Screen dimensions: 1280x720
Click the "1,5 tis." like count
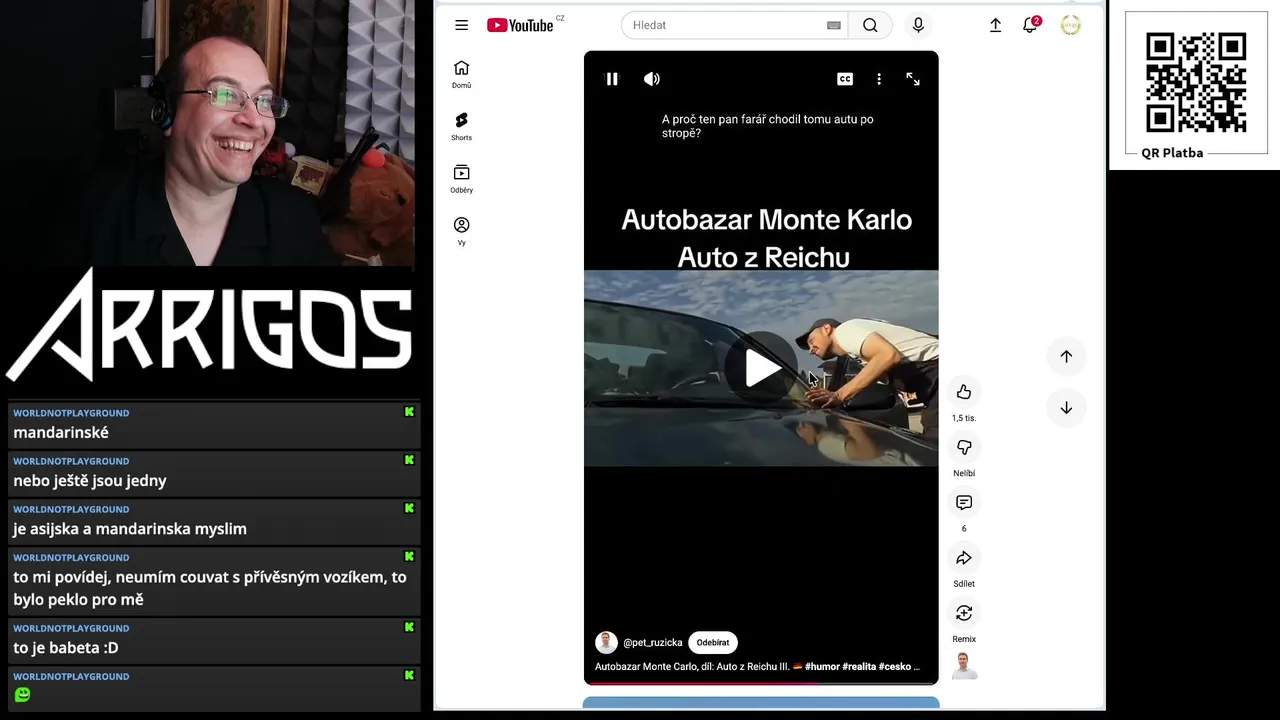pos(964,418)
